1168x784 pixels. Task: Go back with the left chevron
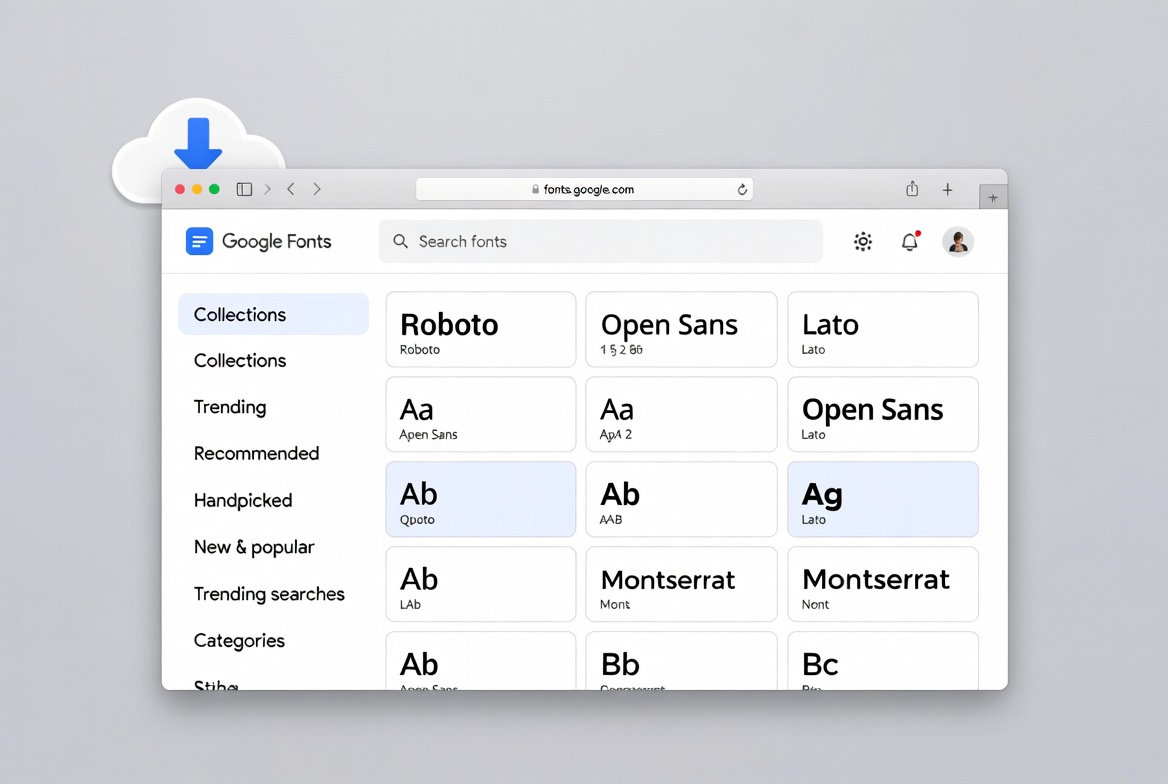(291, 189)
